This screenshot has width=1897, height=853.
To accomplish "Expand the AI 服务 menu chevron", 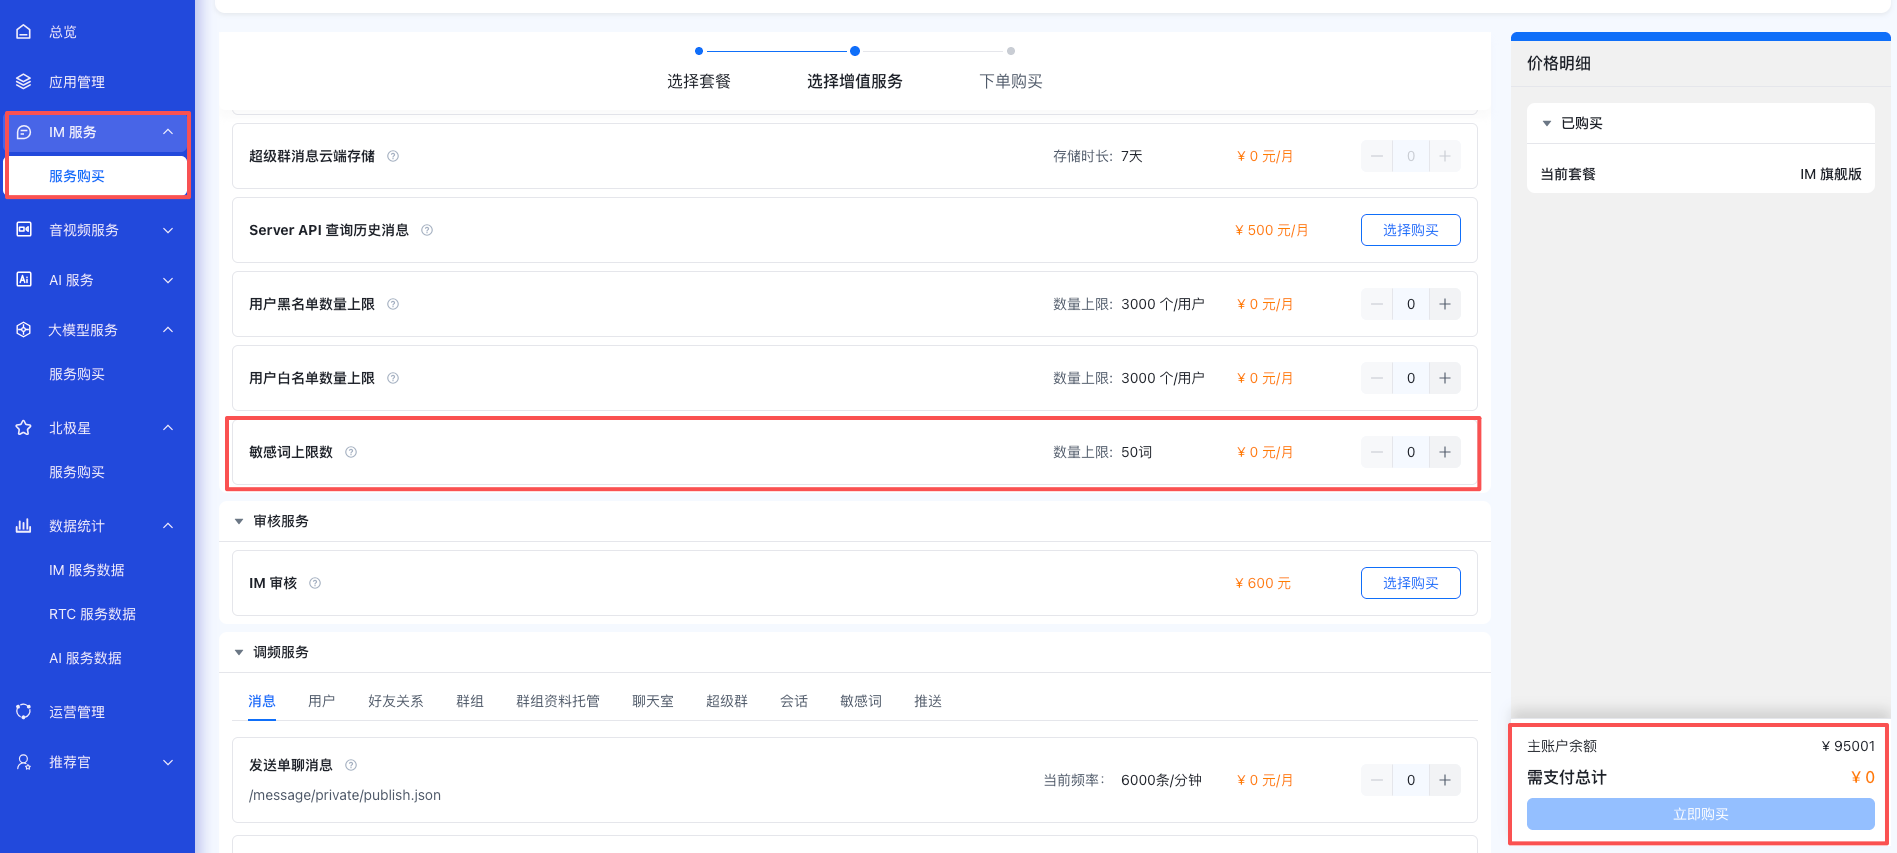I will point(168,280).
